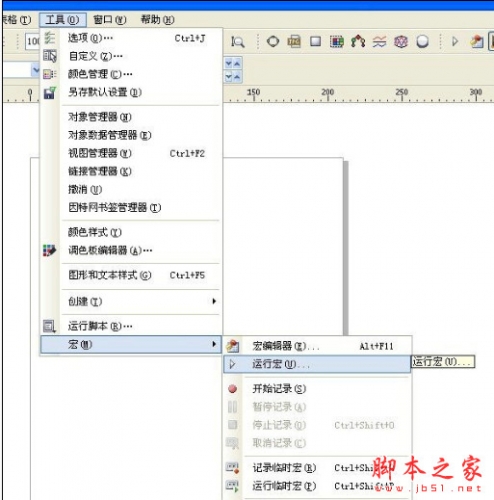Open the 帮助(H) menu
This screenshot has width=494, height=500.
point(157,20)
